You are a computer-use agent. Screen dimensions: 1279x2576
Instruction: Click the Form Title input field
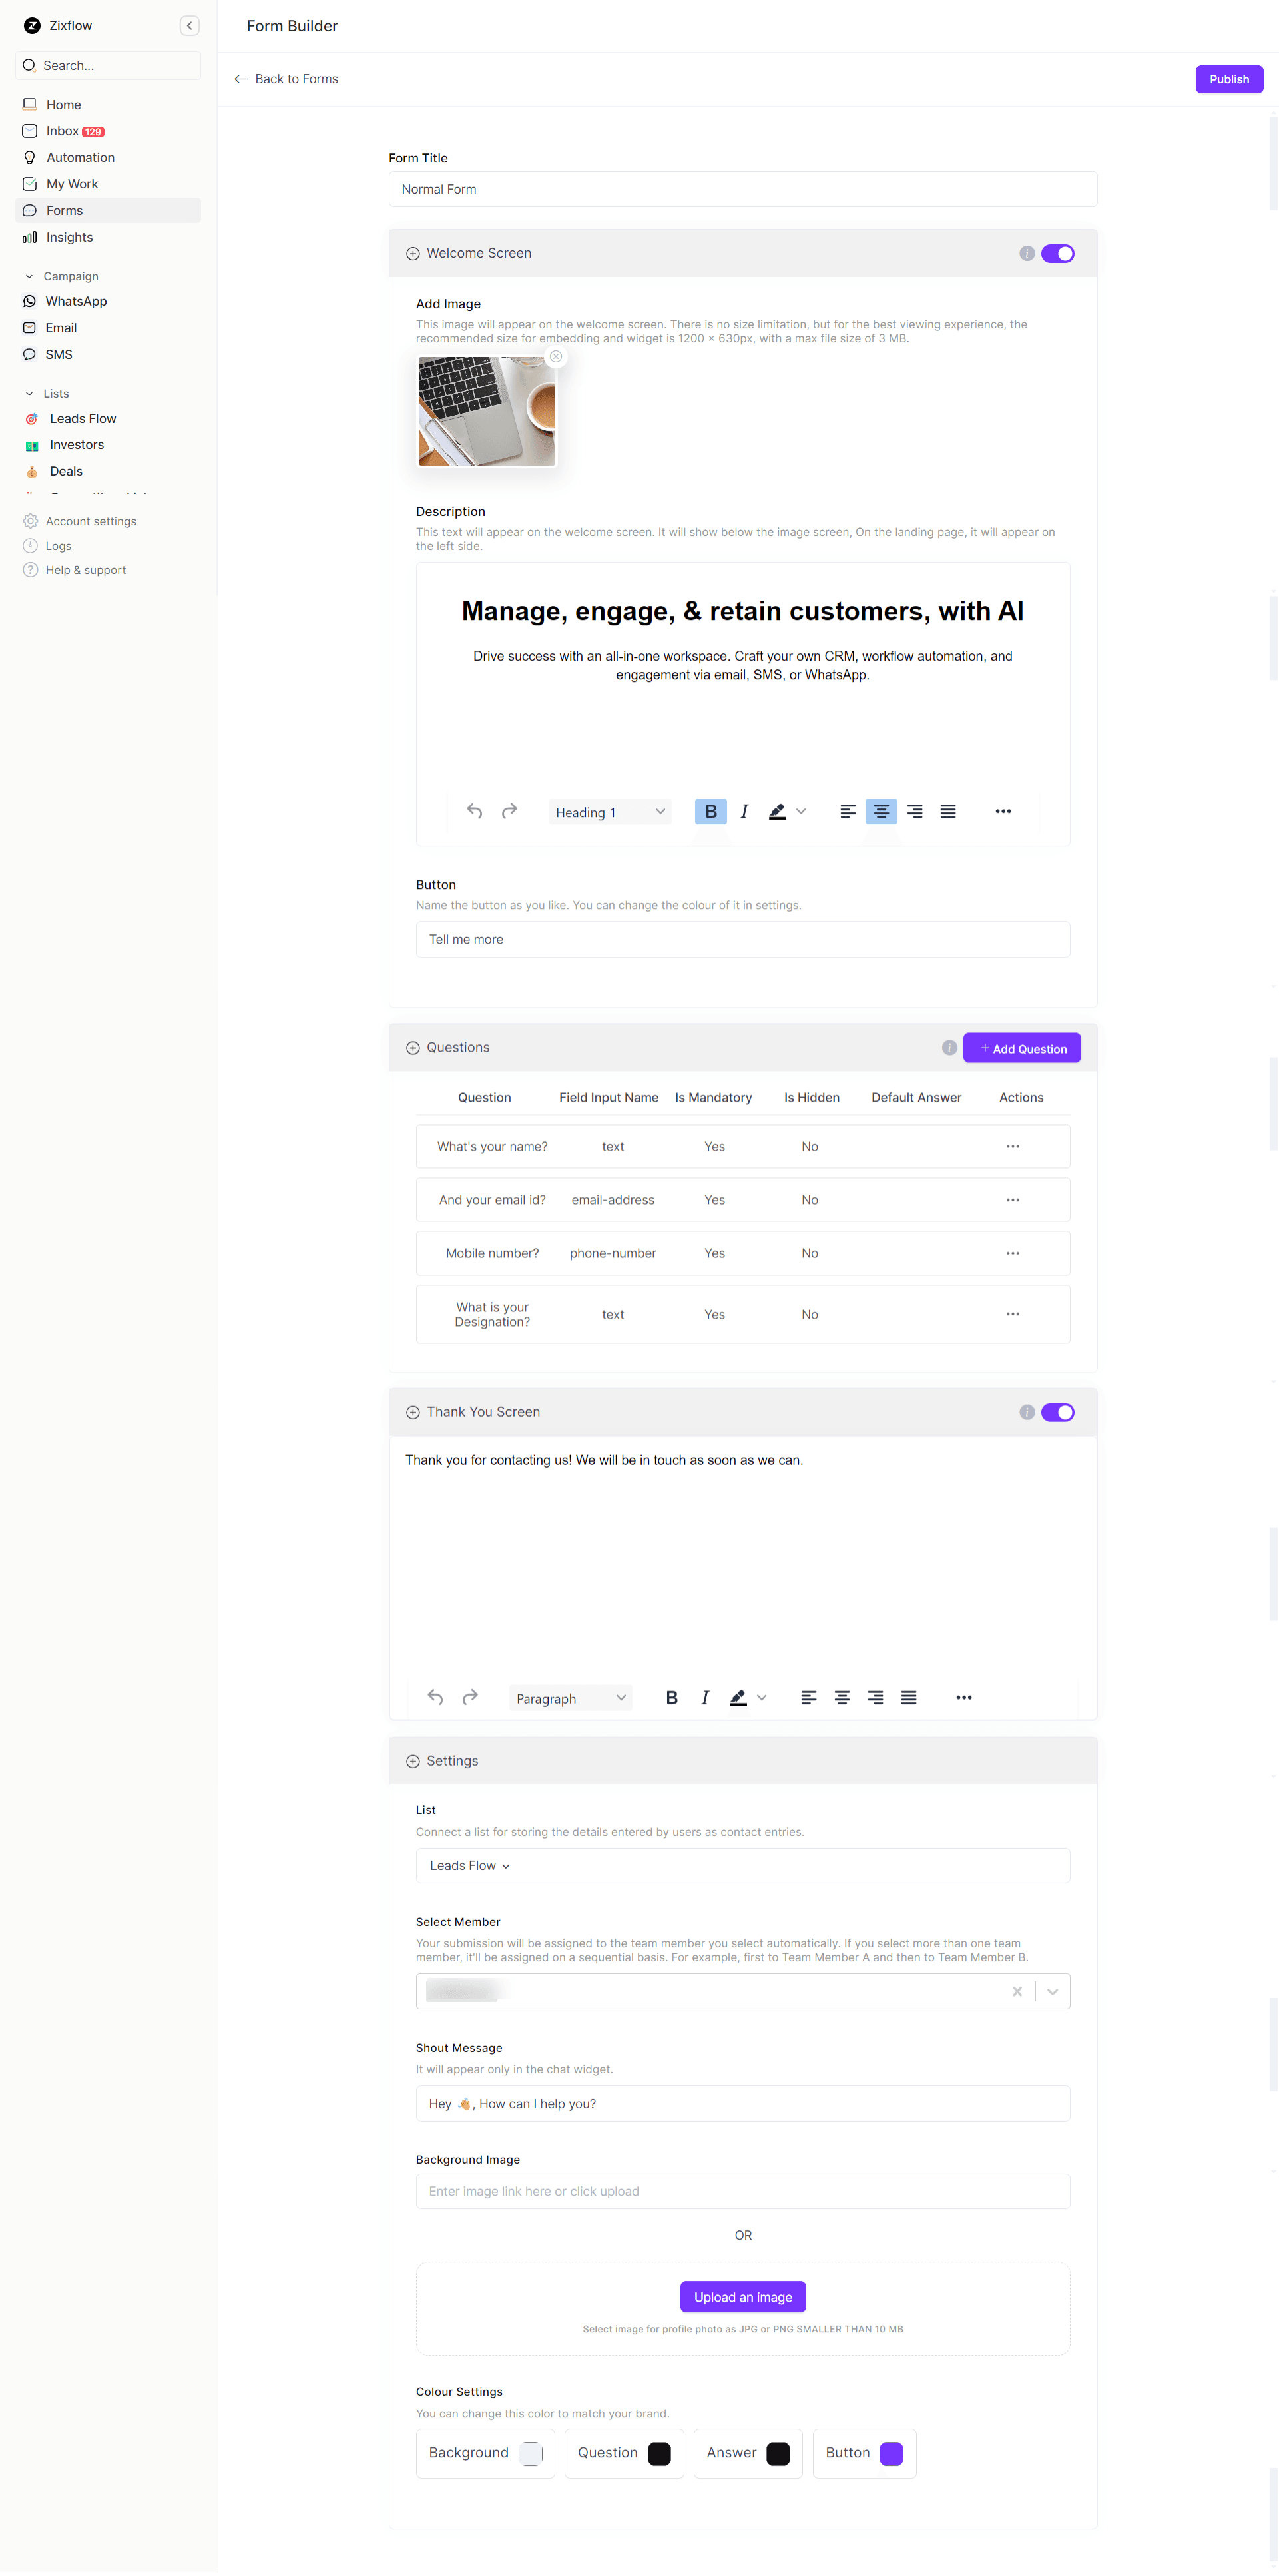coord(742,190)
